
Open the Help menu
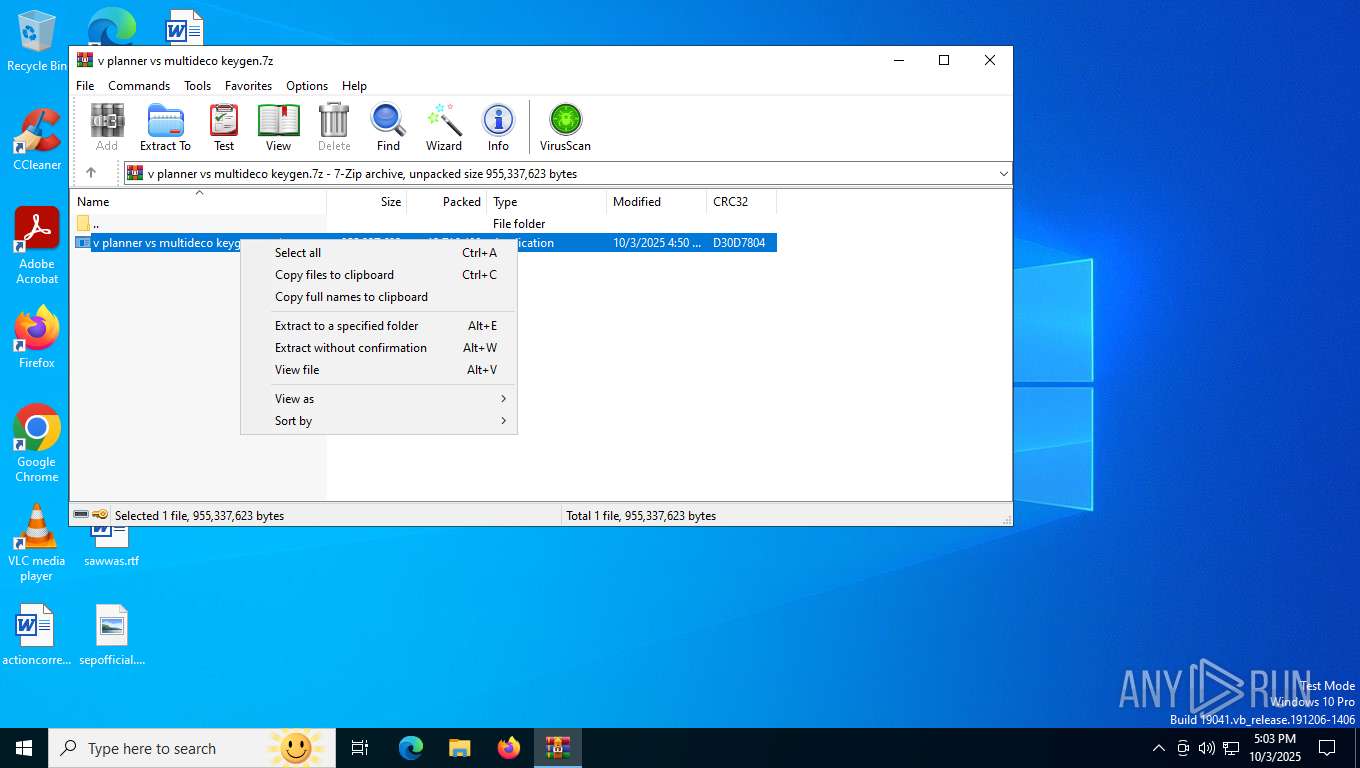pyautogui.click(x=354, y=86)
